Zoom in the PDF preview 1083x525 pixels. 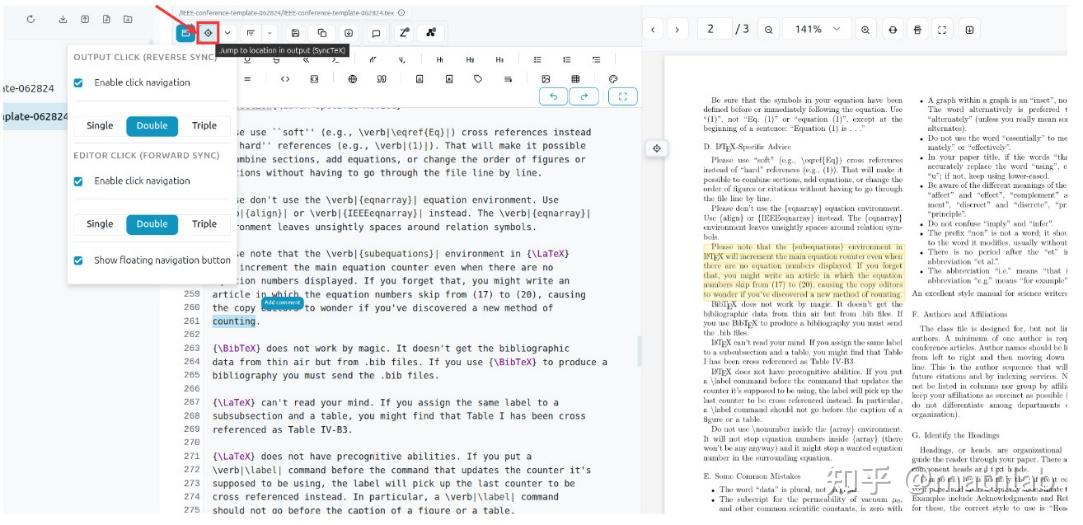coord(865,29)
